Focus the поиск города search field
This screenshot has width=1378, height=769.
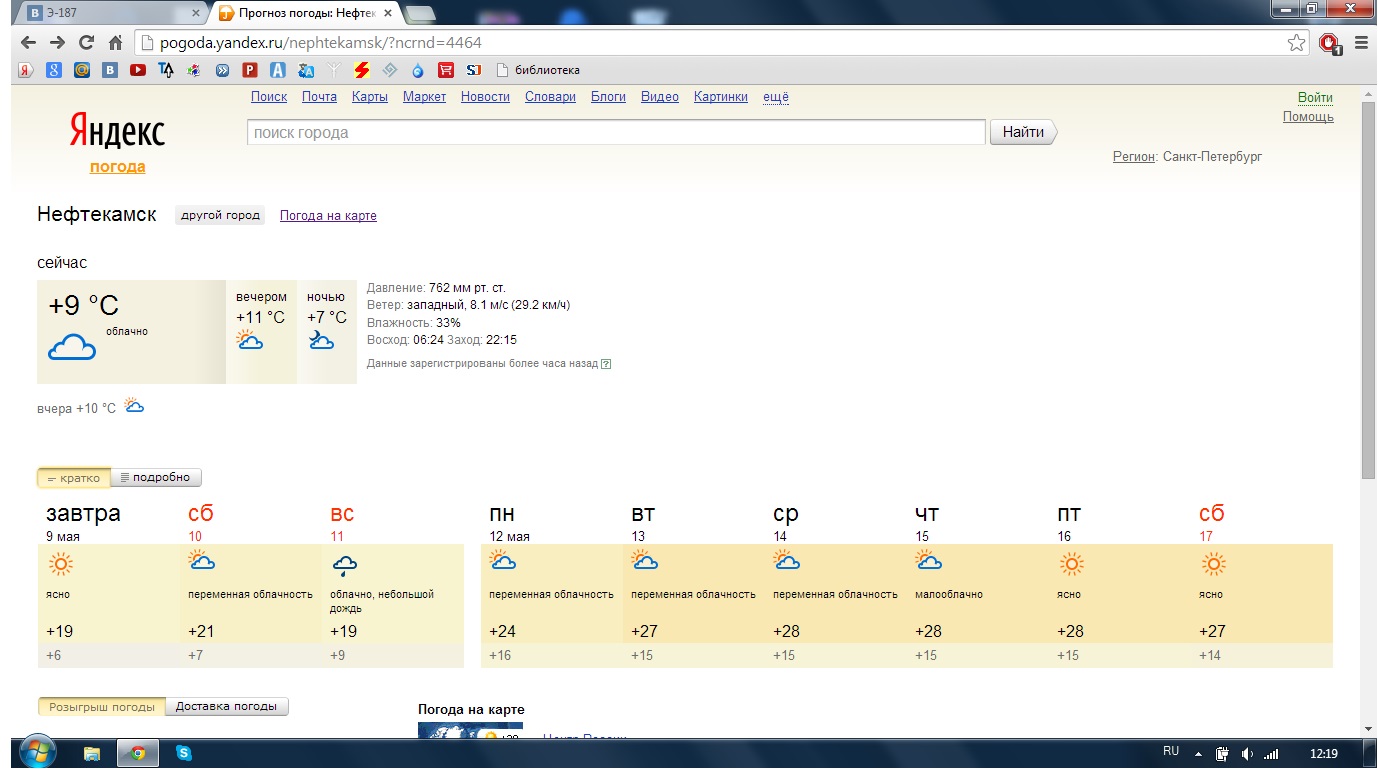[616, 132]
